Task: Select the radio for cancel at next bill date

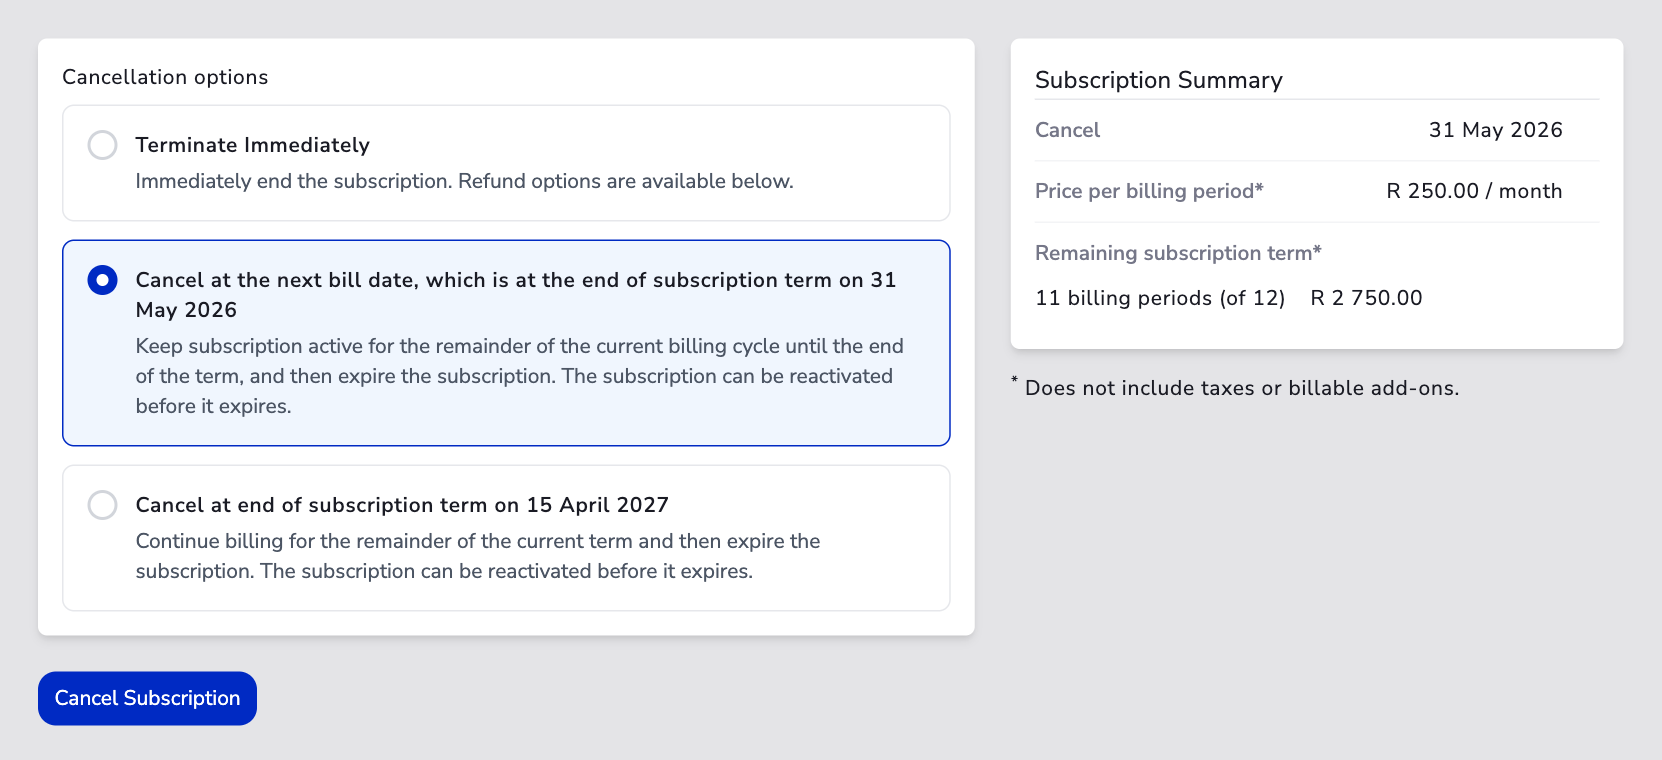Action: [102, 280]
